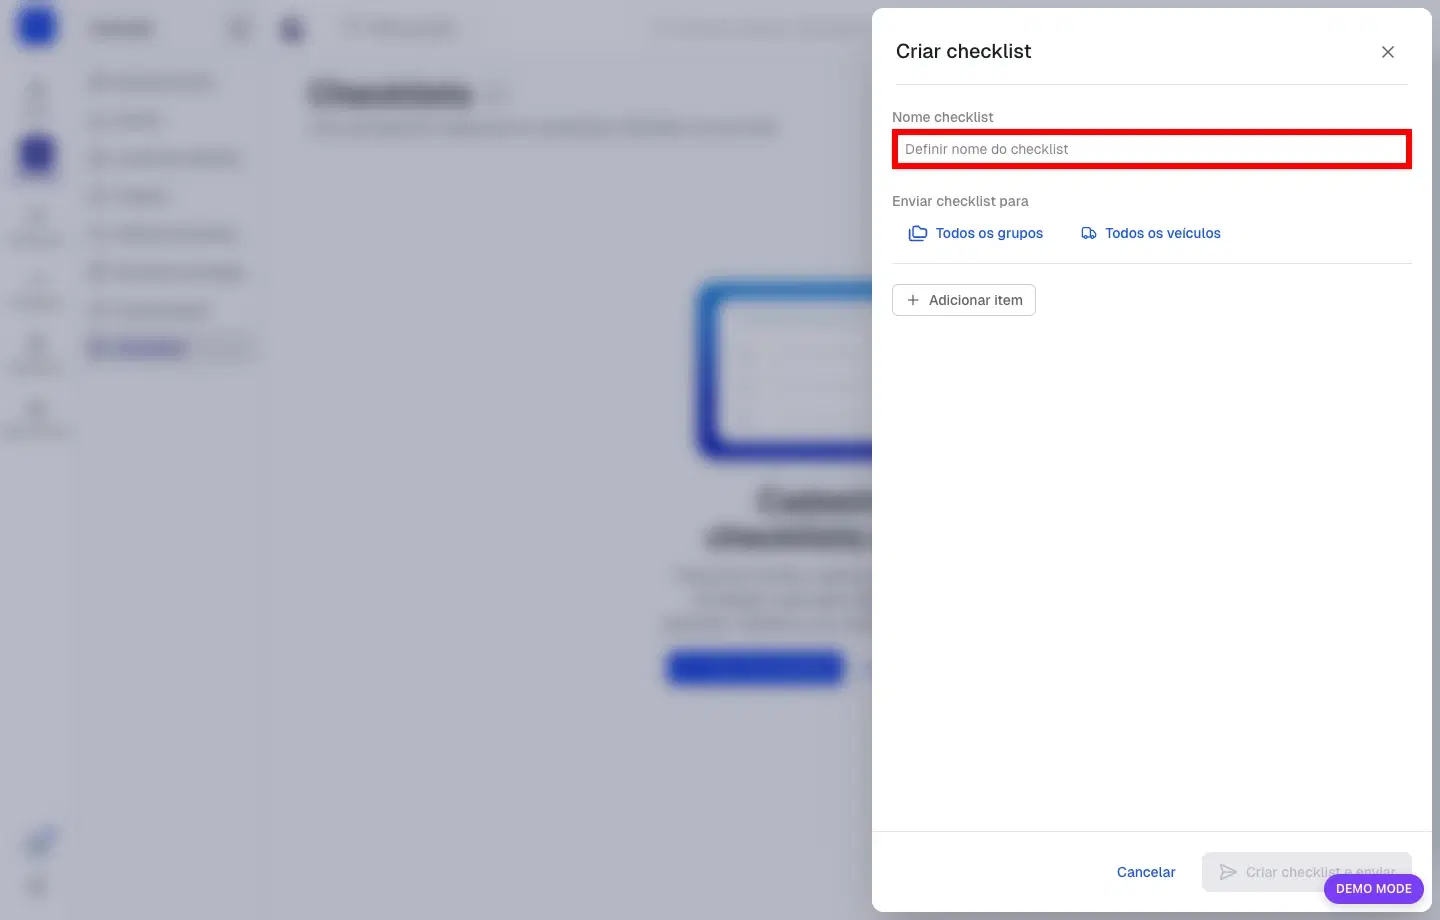Image resolution: width=1440 pixels, height=920 pixels.
Task: Click the blurred blue button behind the panel
Action: click(756, 667)
